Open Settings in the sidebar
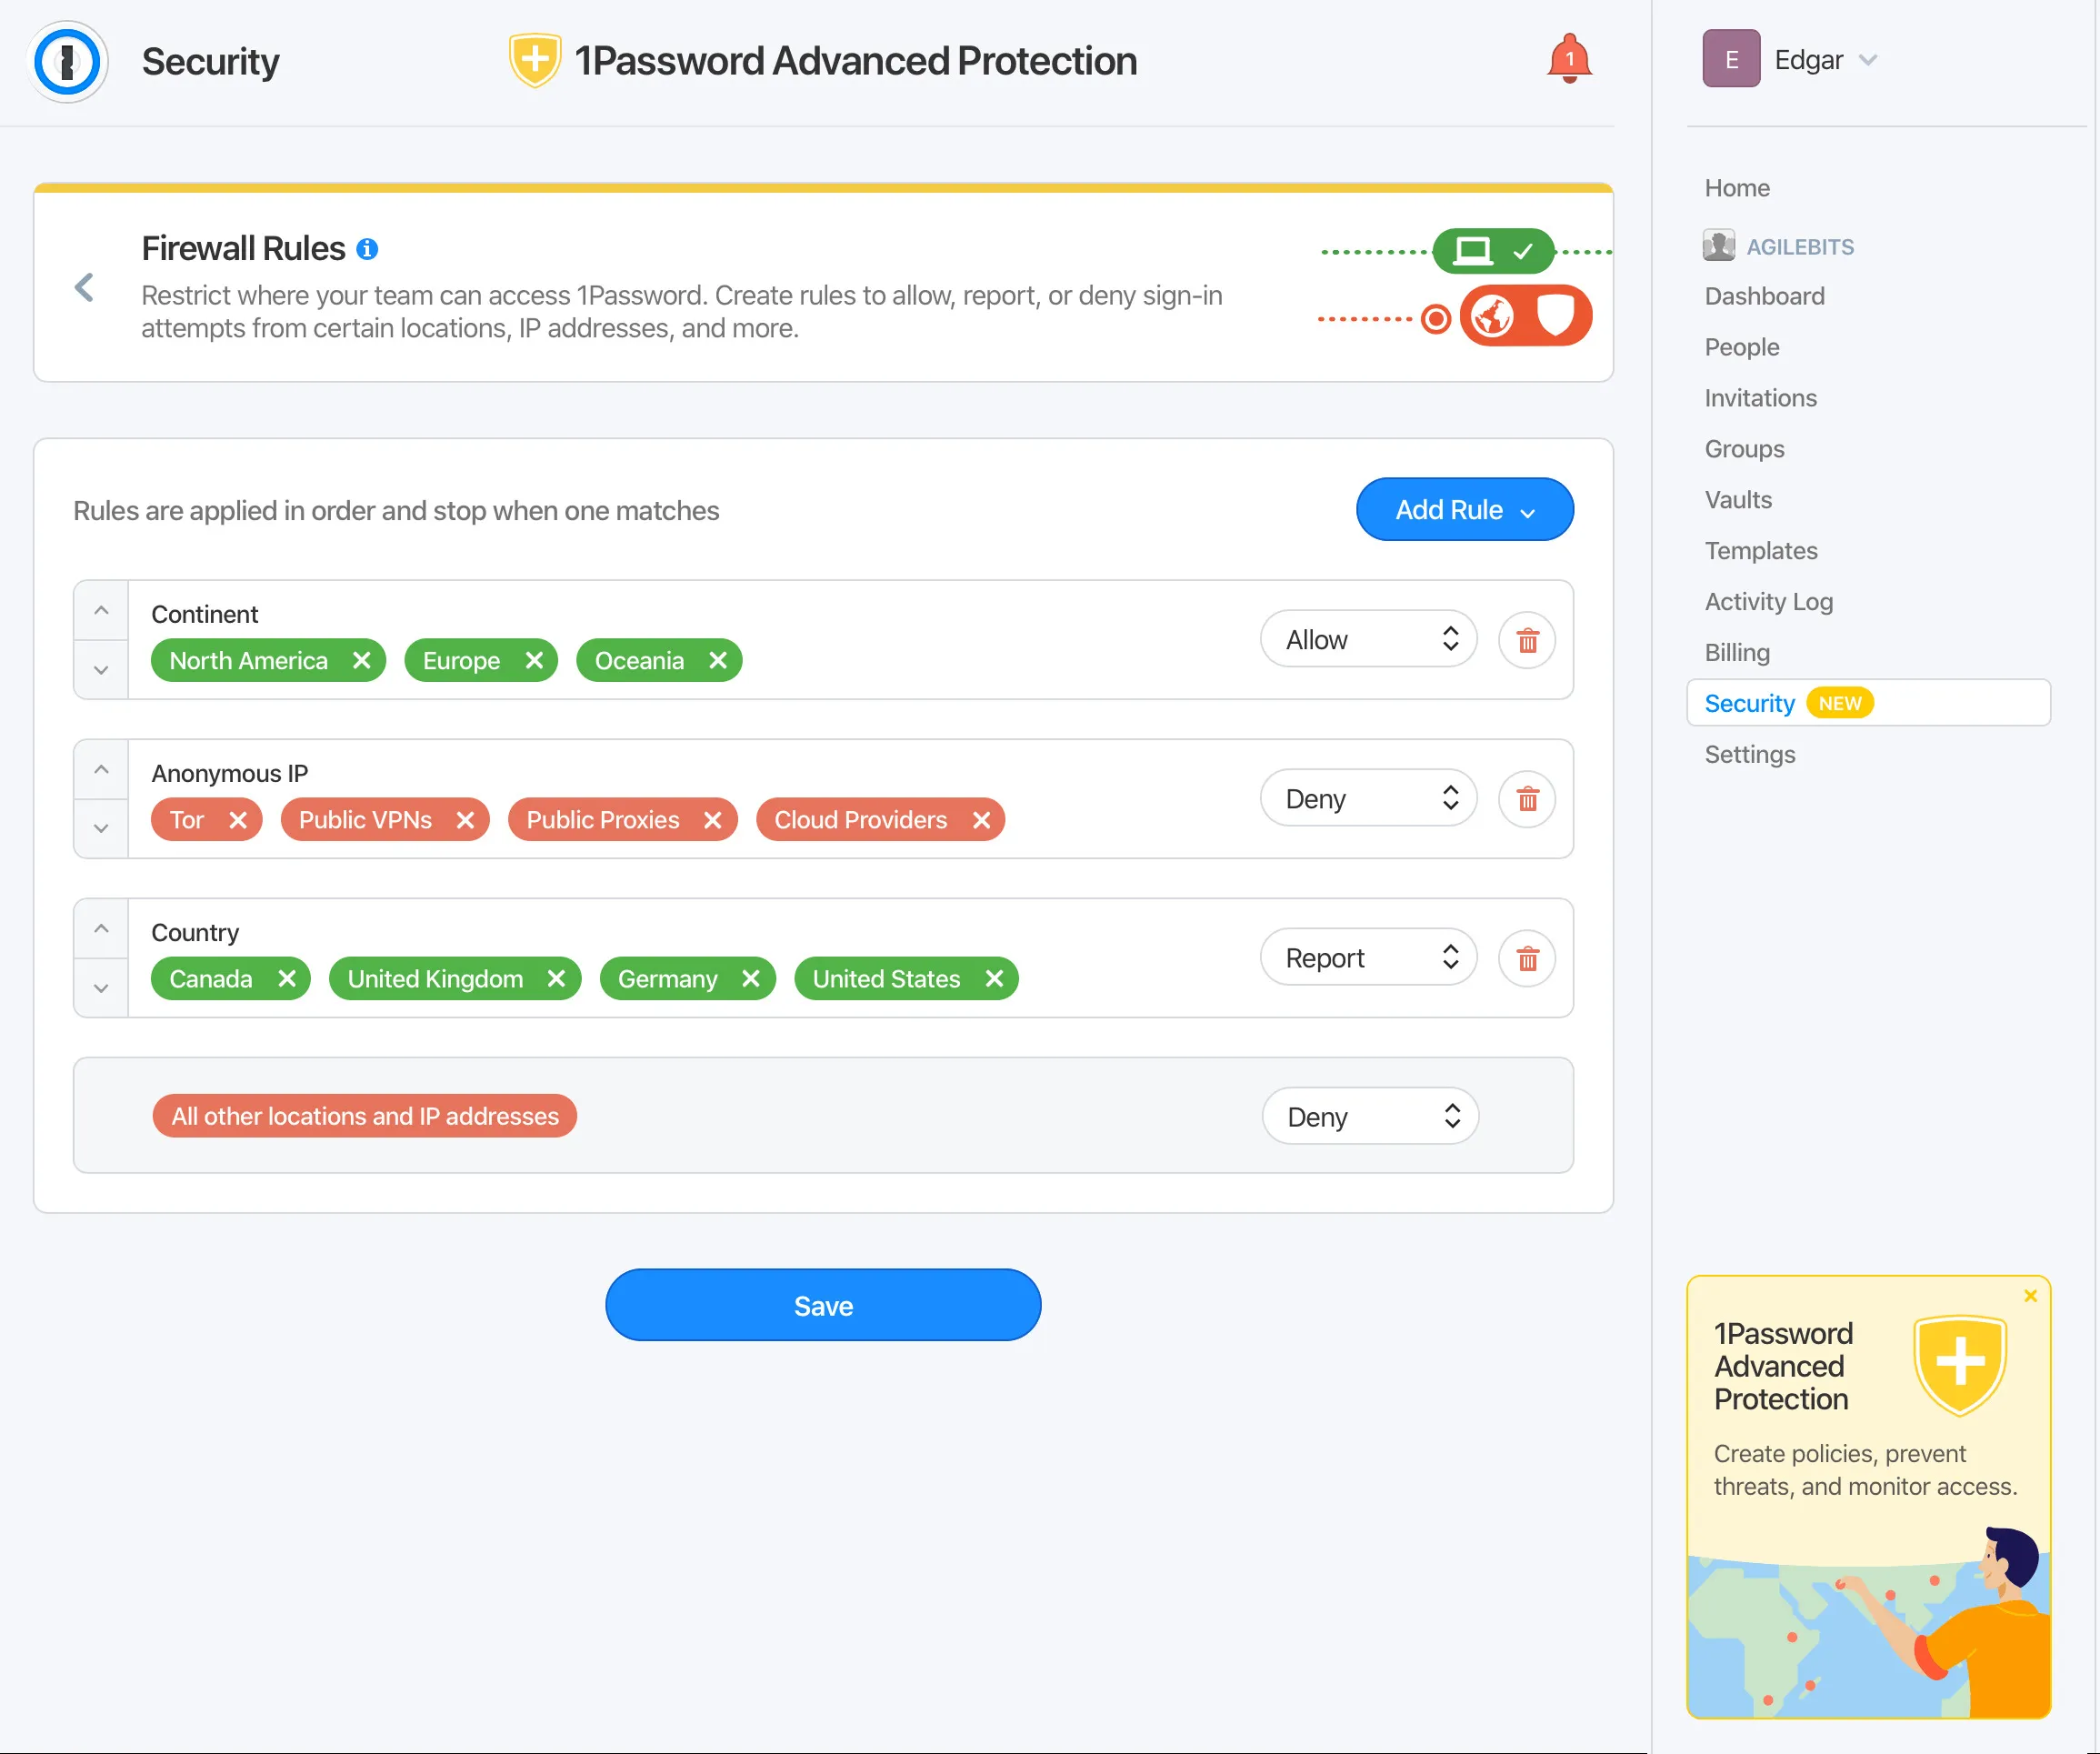 pos(1749,755)
